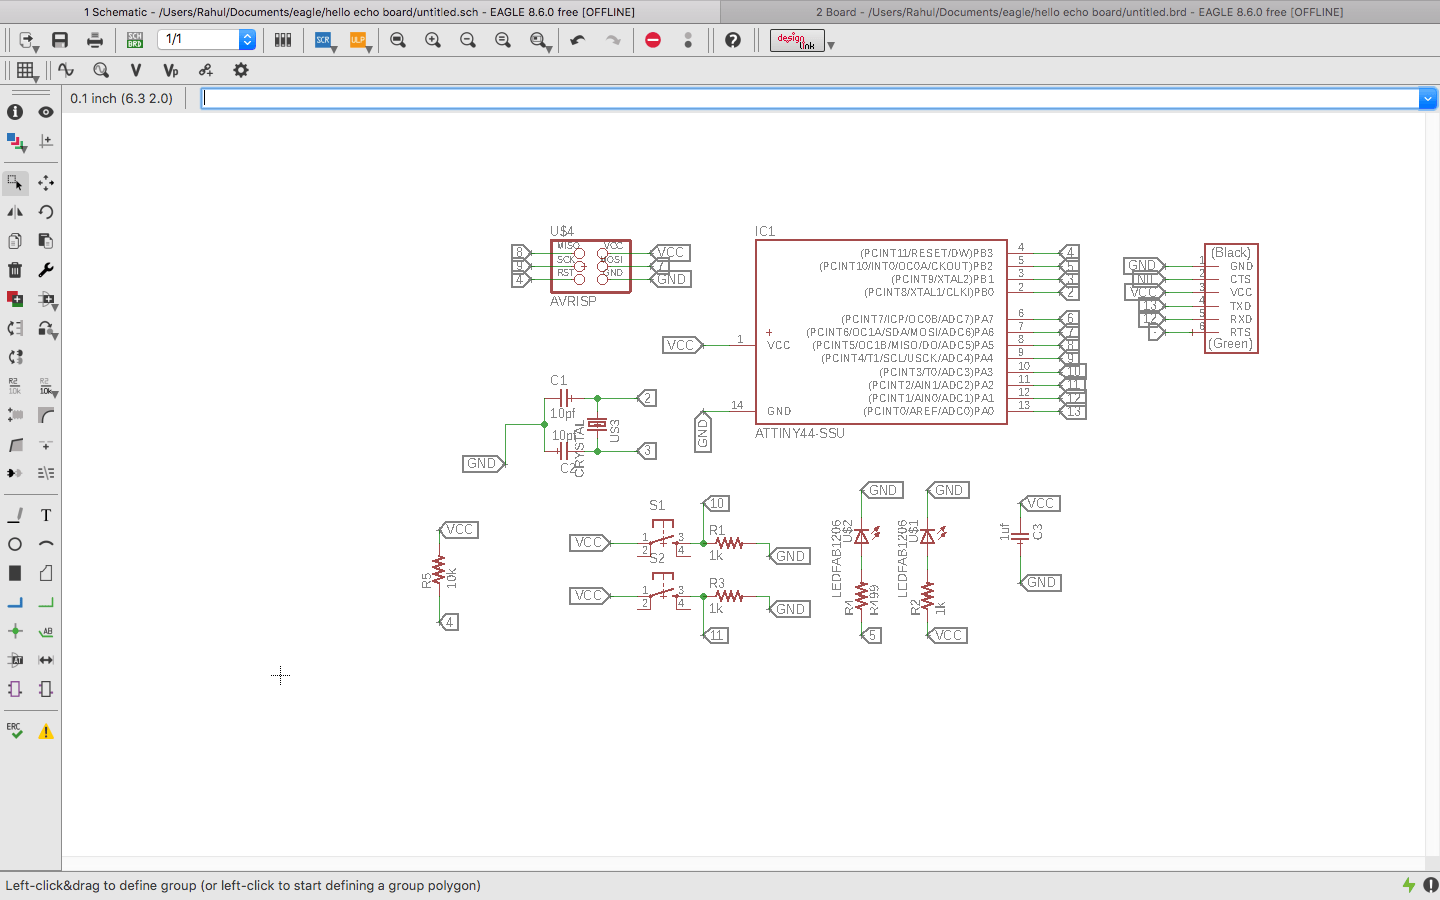
Task: Select the Name tool
Action: [15, 386]
